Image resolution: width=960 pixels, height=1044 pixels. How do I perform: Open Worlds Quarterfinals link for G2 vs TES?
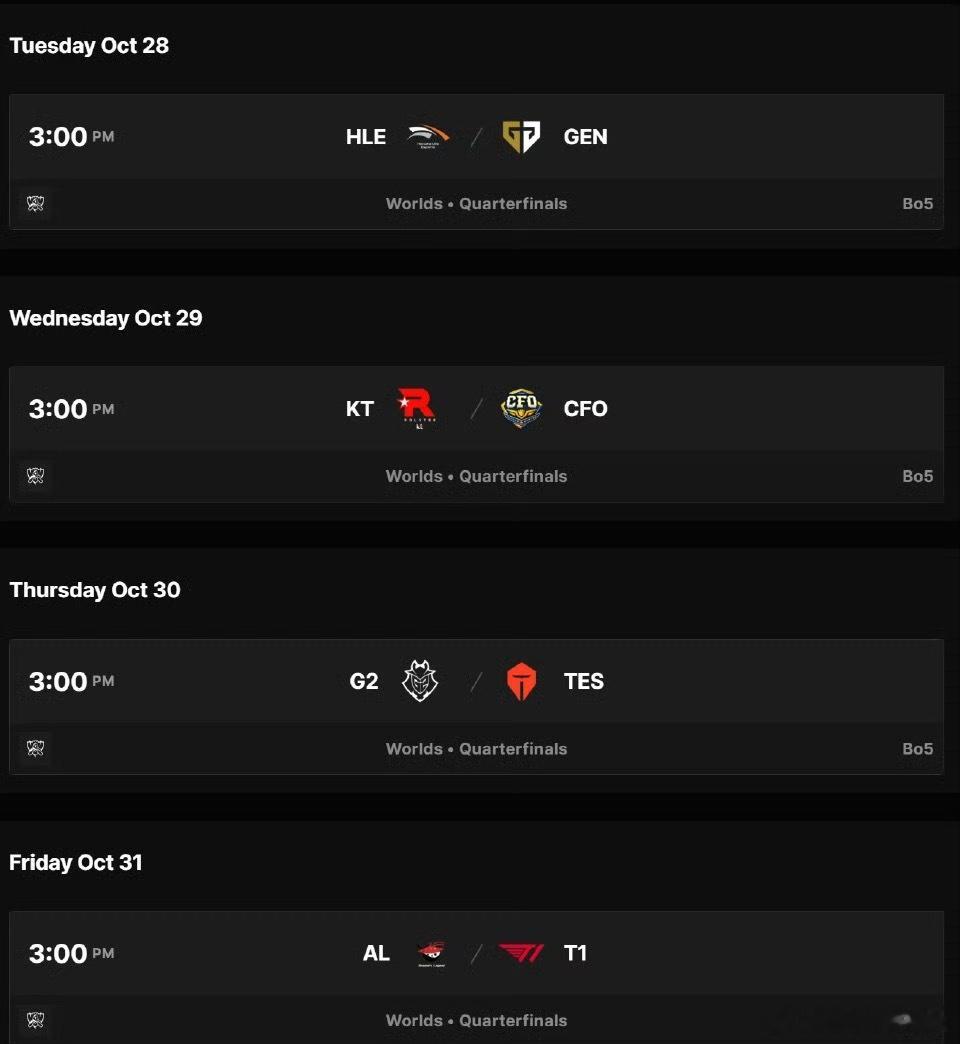[477, 748]
